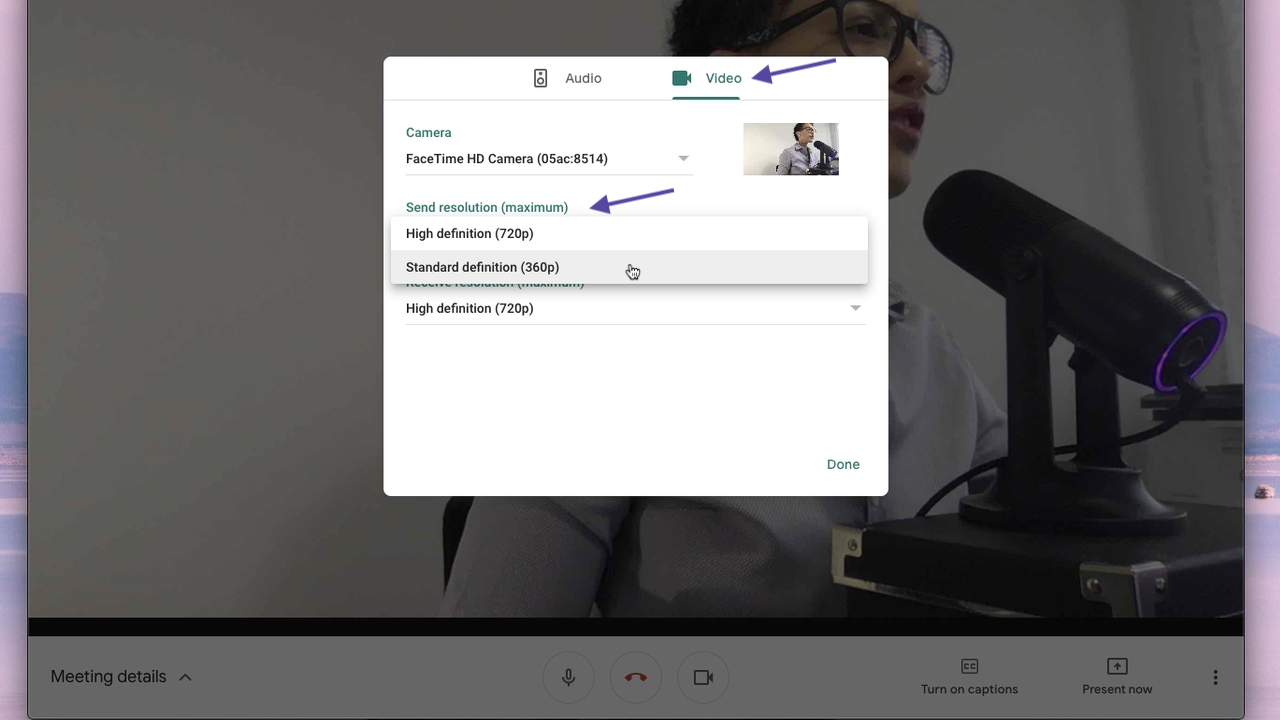
Task: Collapse the Meeting details panel
Action: 185,677
